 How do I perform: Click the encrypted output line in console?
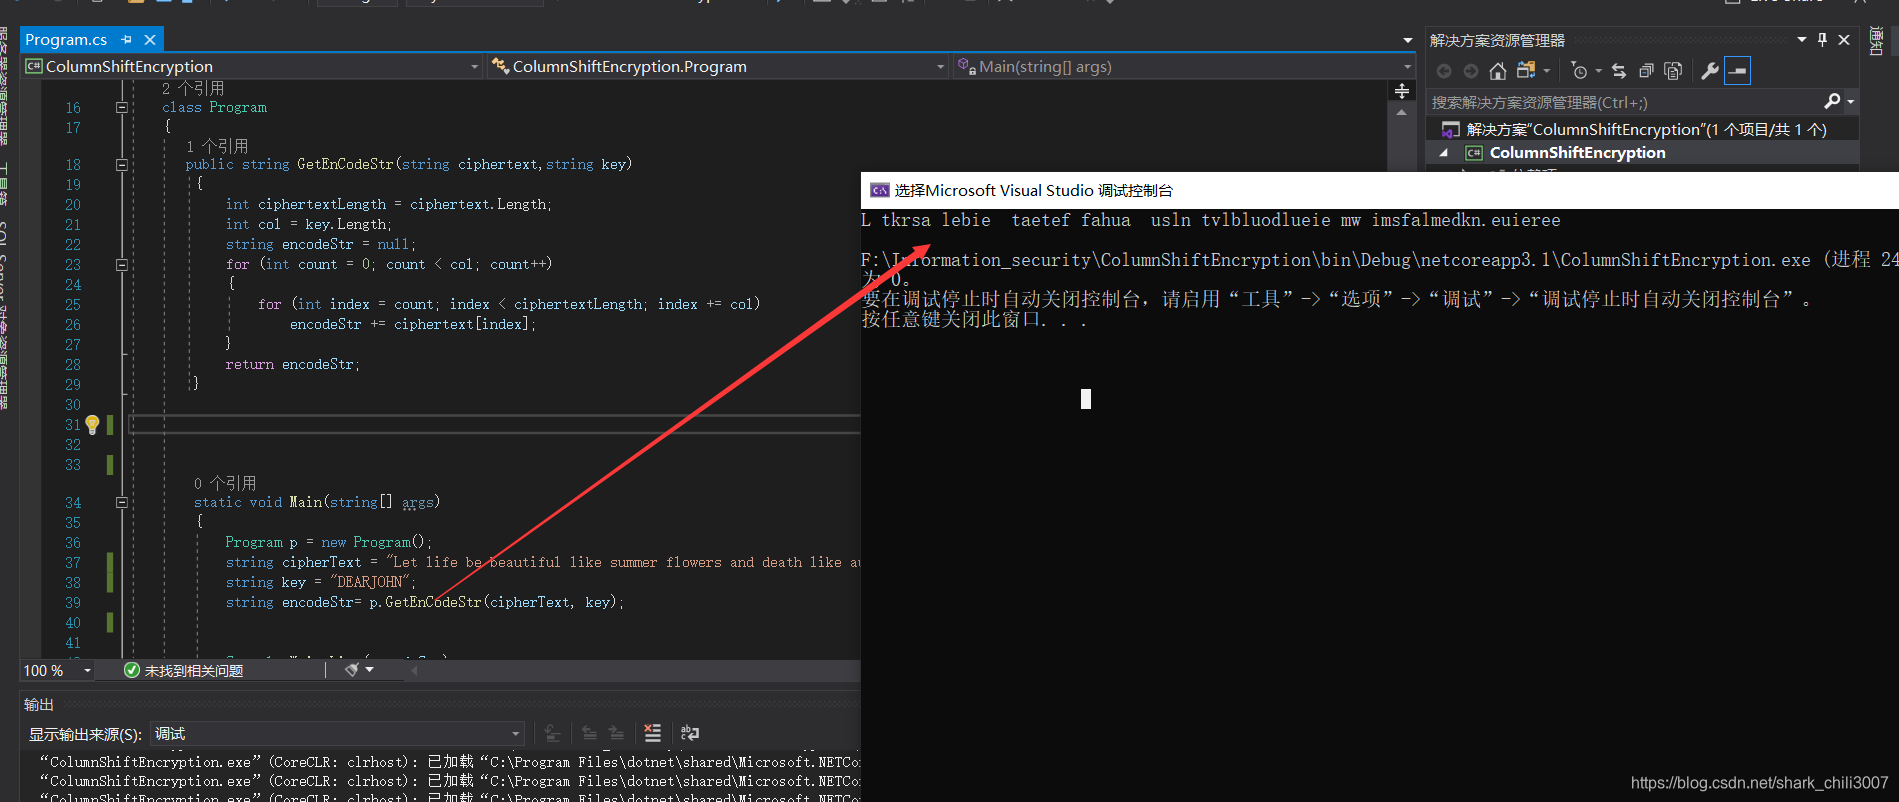(1210, 220)
